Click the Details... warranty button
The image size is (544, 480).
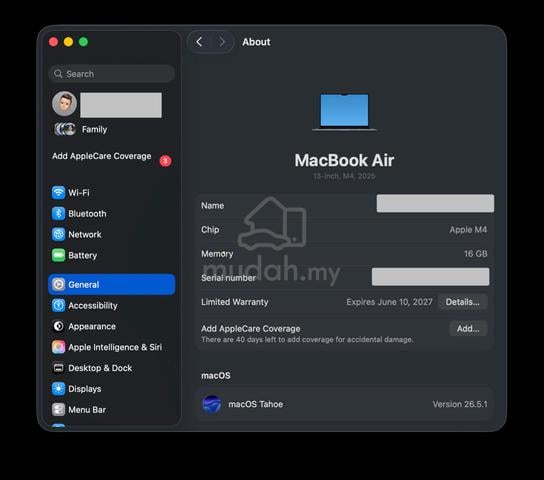click(462, 302)
